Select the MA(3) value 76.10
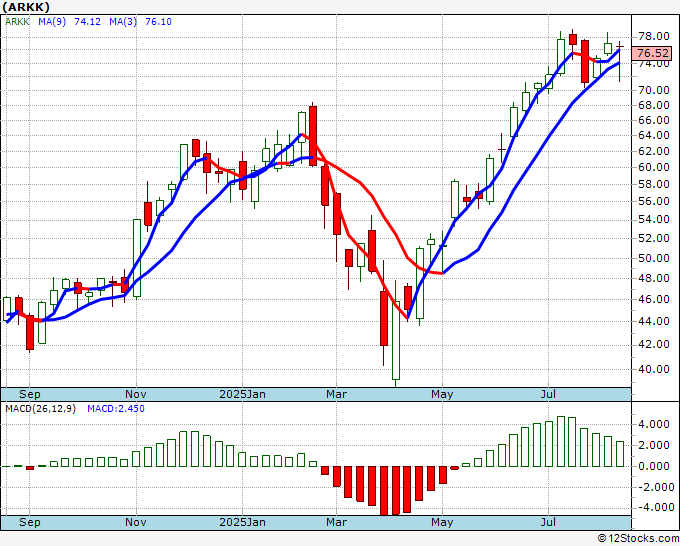The width and height of the screenshot is (680, 546). coord(158,21)
